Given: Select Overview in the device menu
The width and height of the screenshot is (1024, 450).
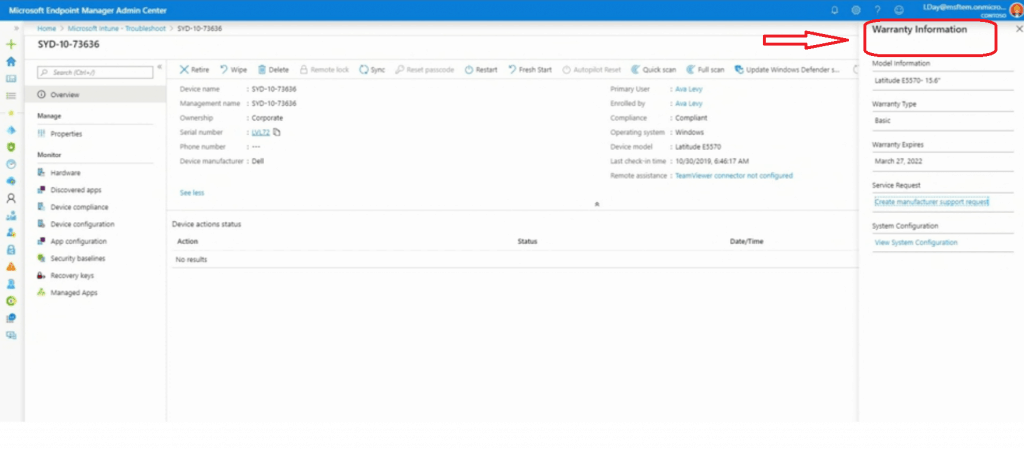Looking at the screenshot, I should click(x=95, y=95).
